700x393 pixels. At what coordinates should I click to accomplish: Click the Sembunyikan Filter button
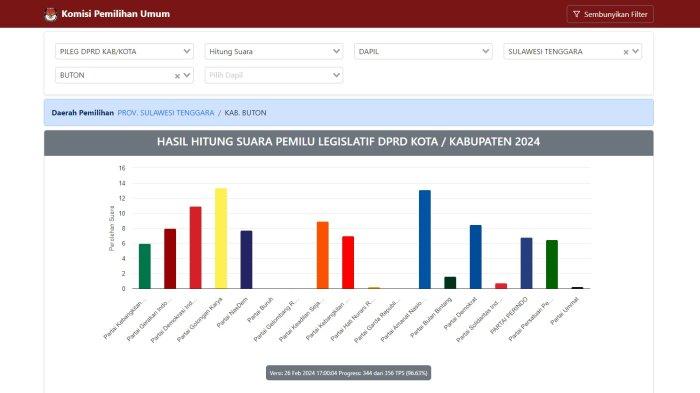tap(610, 14)
